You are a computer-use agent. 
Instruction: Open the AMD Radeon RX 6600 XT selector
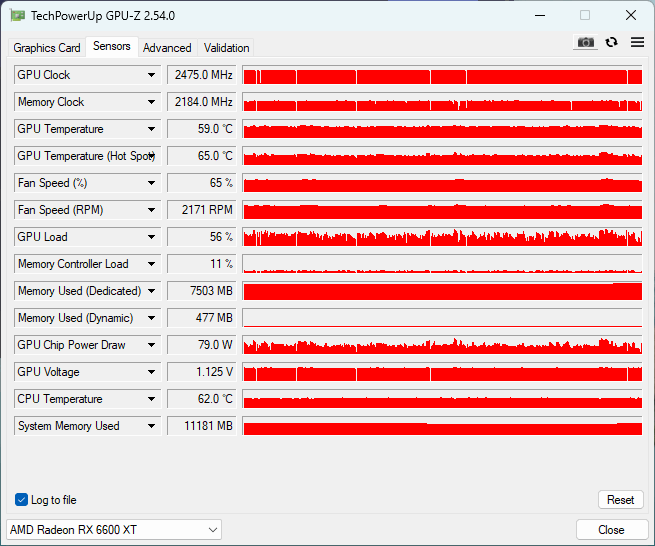[x=114, y=530]
